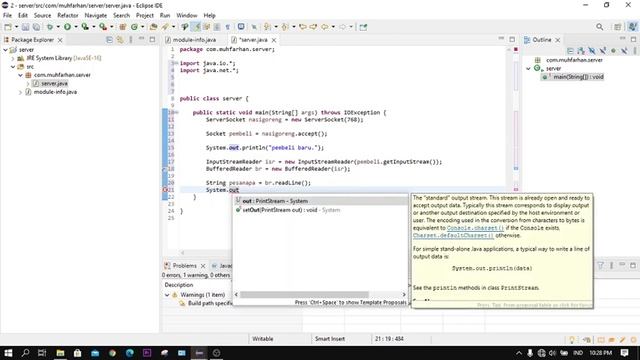Click the New file toolbar icon
This screenshot has width=640, height=360.
8,27
